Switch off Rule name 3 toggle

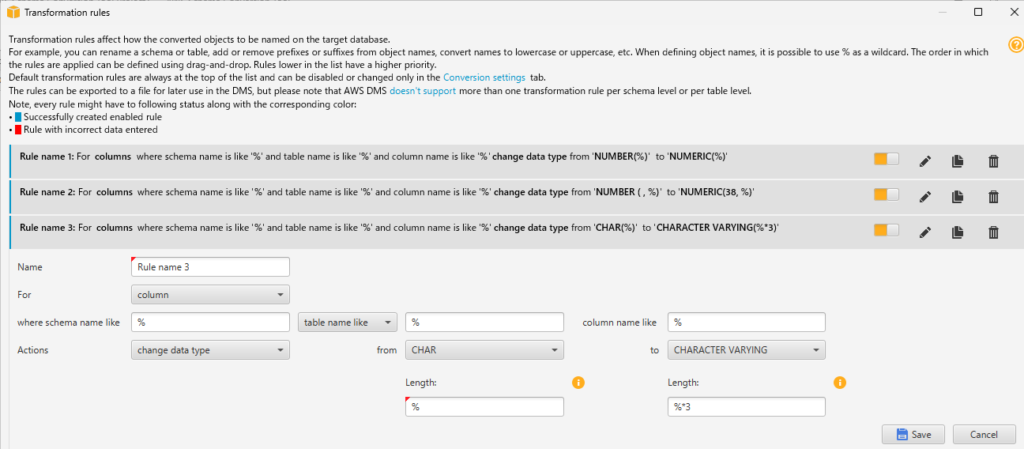886,232
